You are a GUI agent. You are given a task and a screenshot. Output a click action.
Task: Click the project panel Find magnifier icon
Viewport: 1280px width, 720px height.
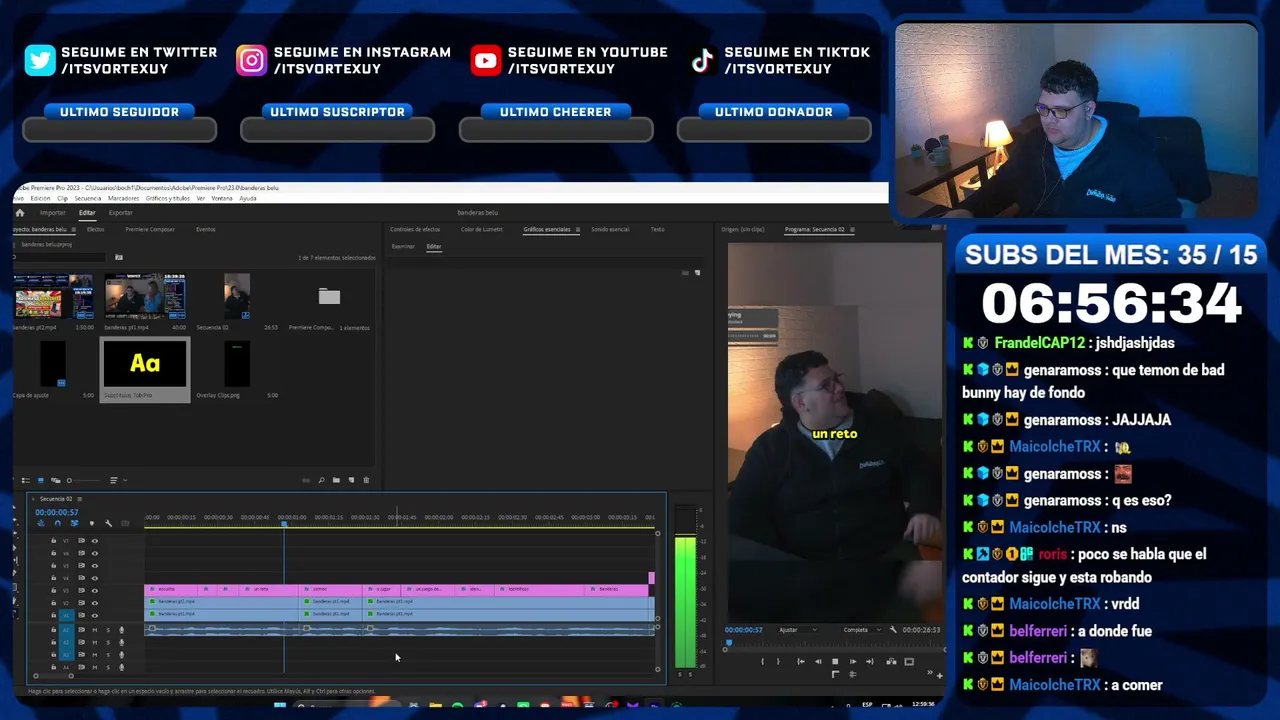[x=321, y=481]
